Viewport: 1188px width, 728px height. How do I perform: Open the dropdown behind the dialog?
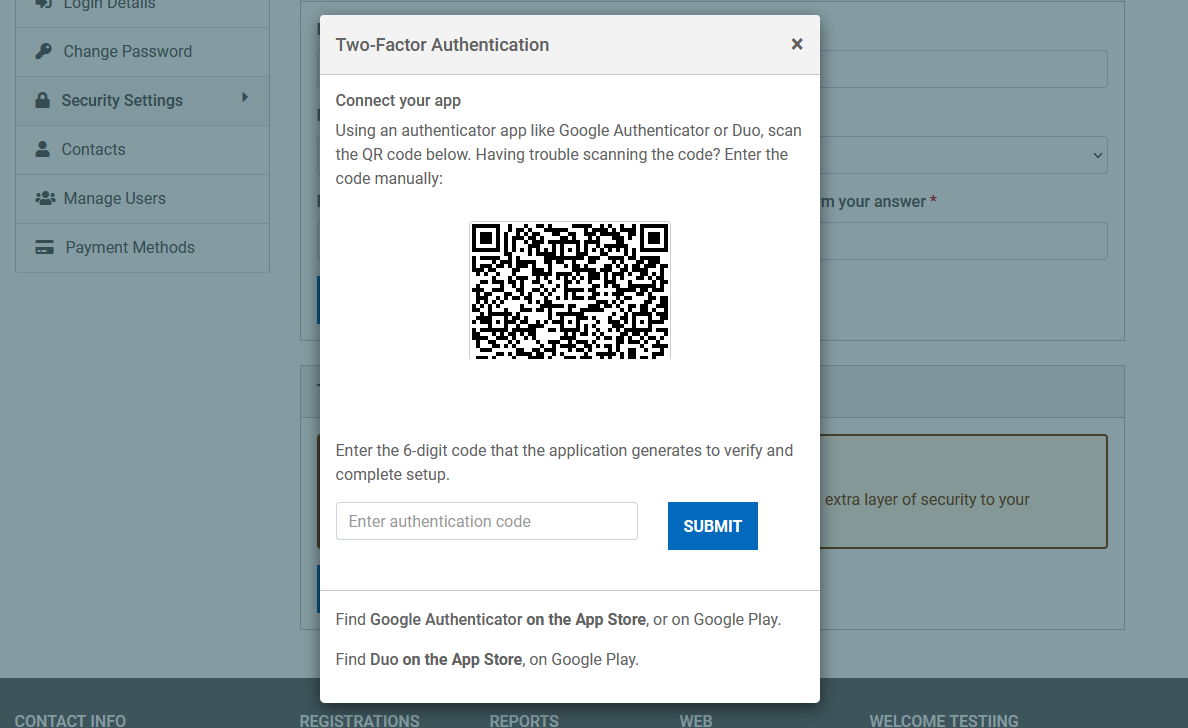click(964, 155)
